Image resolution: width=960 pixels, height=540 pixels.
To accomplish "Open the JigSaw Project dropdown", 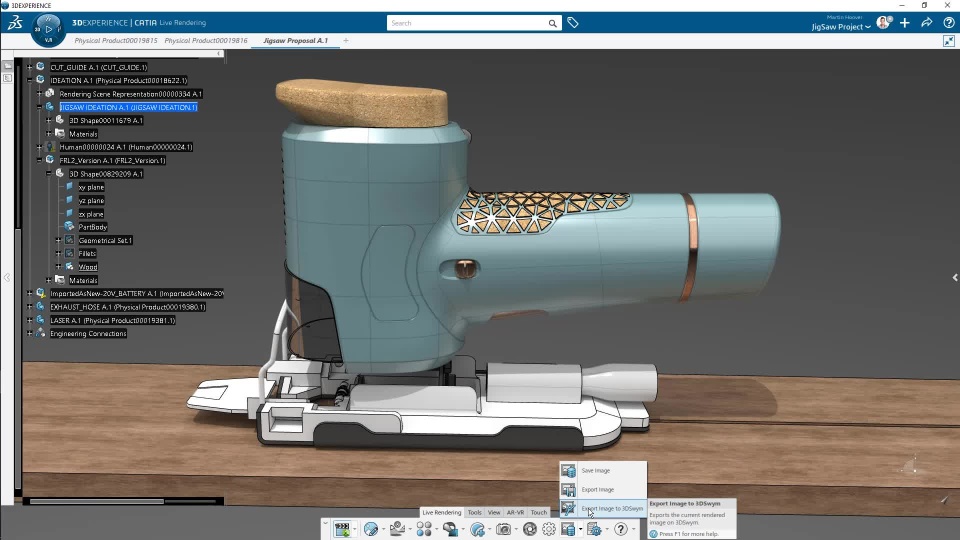I will pos(841,27).
